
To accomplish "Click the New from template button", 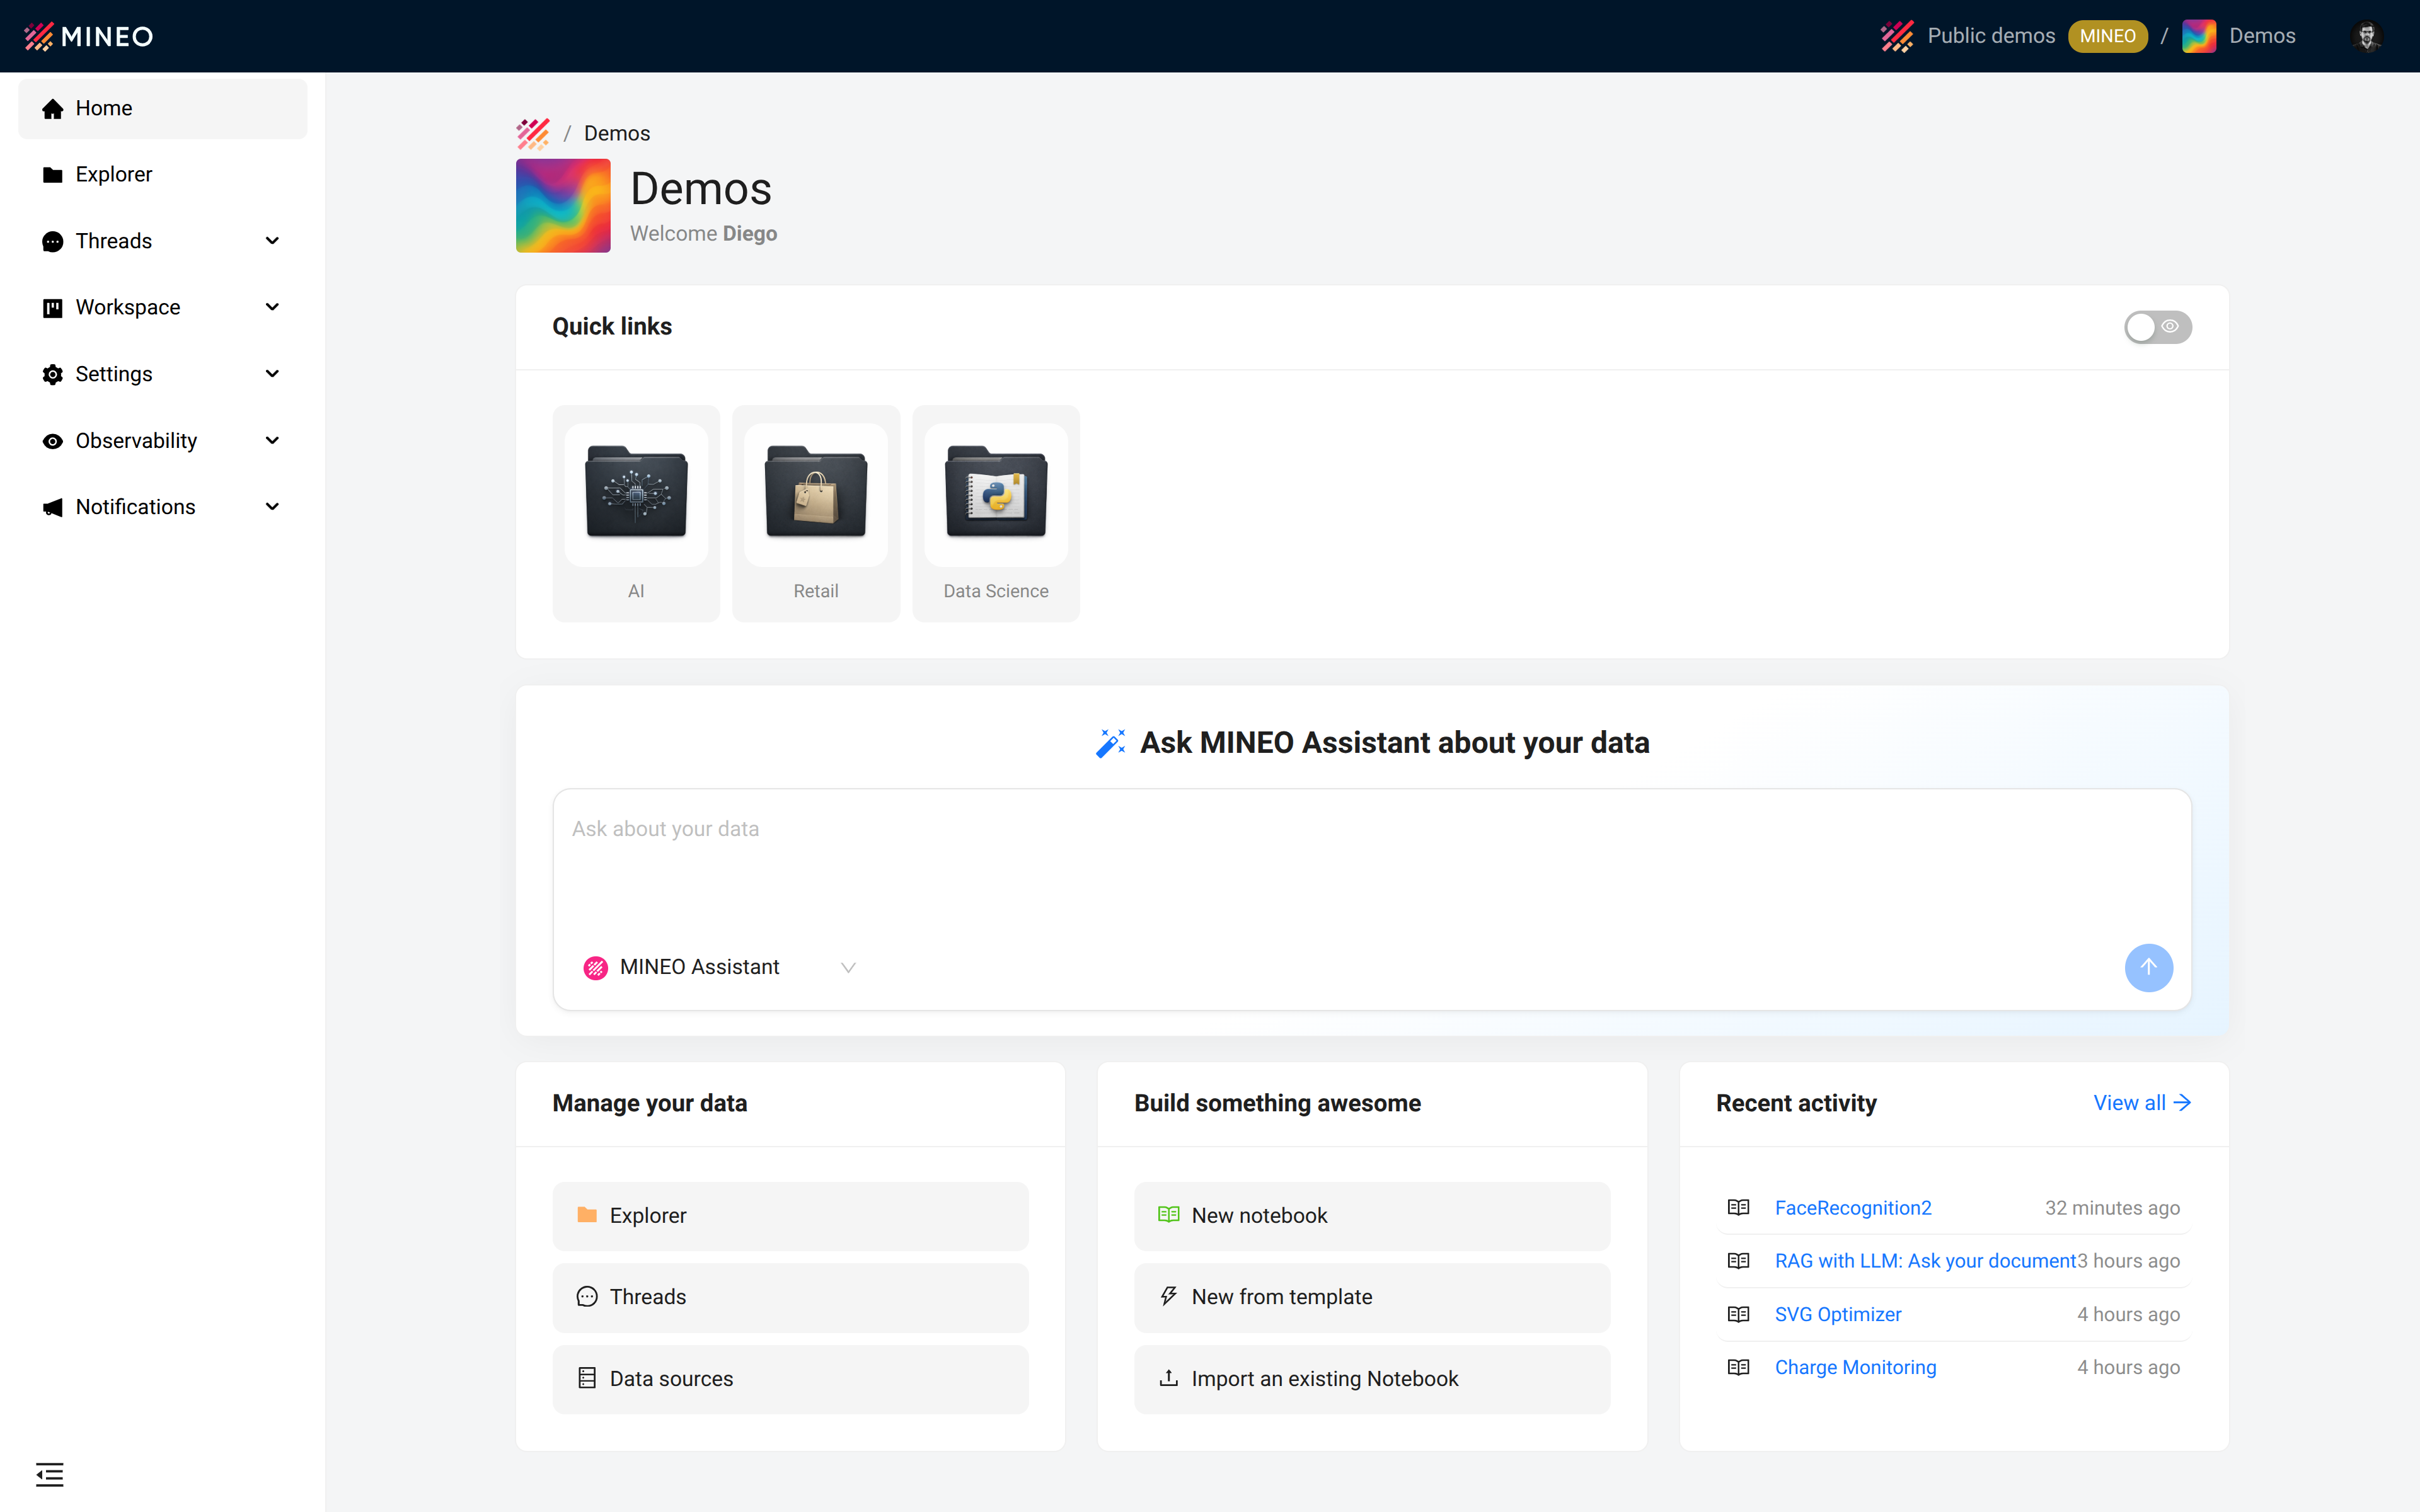I will pos(1371,1297).
